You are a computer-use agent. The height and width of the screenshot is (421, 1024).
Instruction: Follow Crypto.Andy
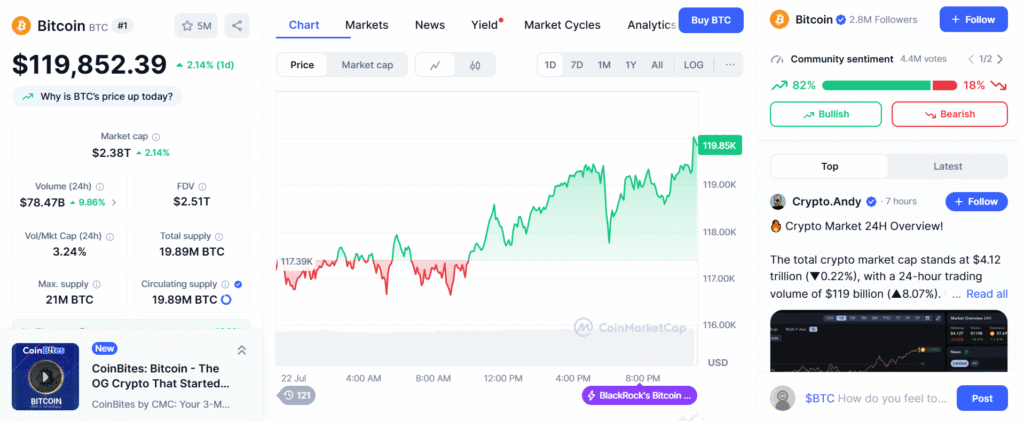click(976, 202)
